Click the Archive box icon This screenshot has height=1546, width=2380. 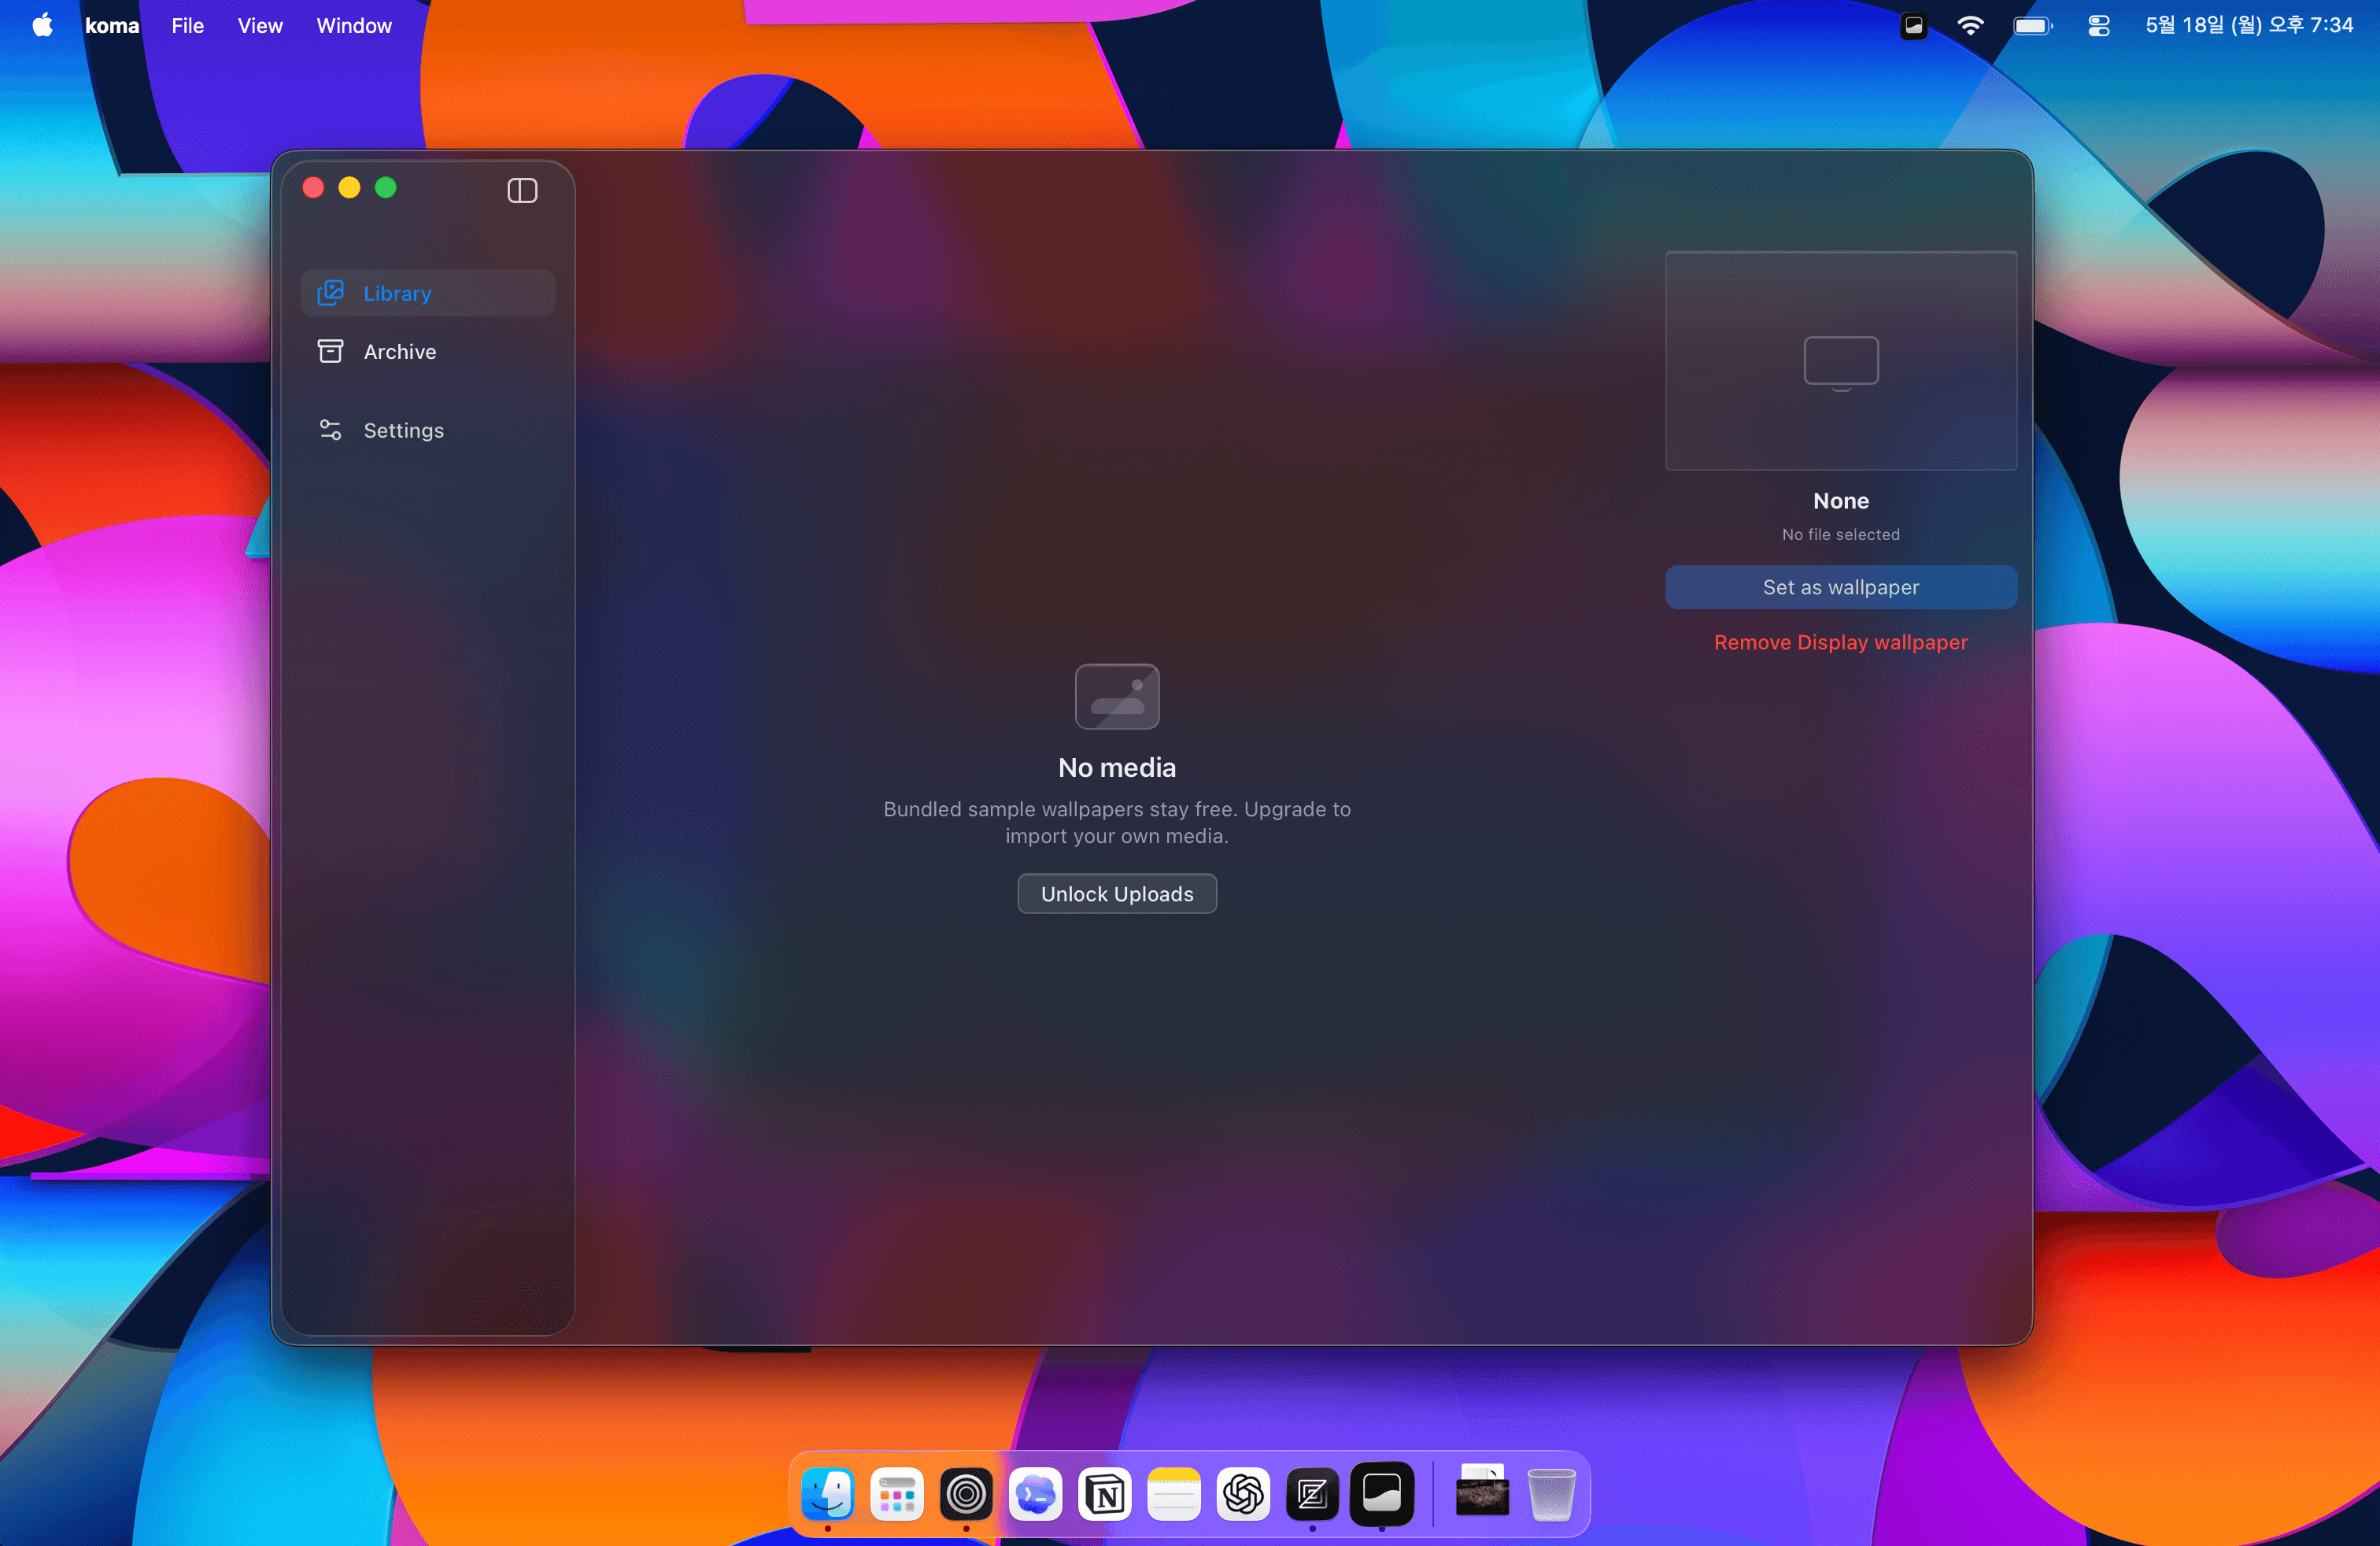tap(330, 351)
